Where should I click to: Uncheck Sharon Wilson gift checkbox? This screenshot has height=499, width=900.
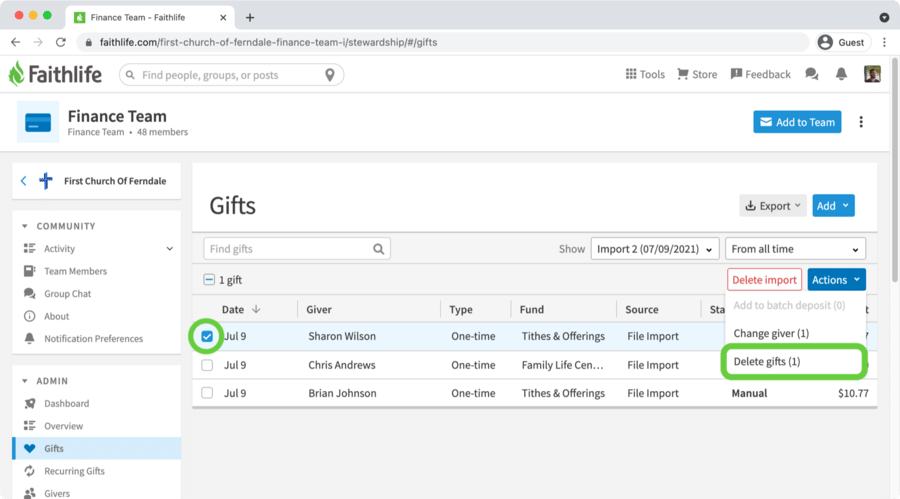pos(207,336)
